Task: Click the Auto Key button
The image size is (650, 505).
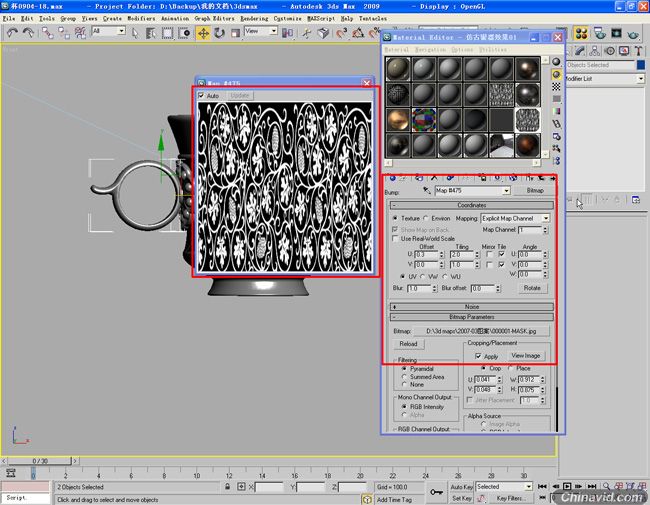Action: click(462, 487)
